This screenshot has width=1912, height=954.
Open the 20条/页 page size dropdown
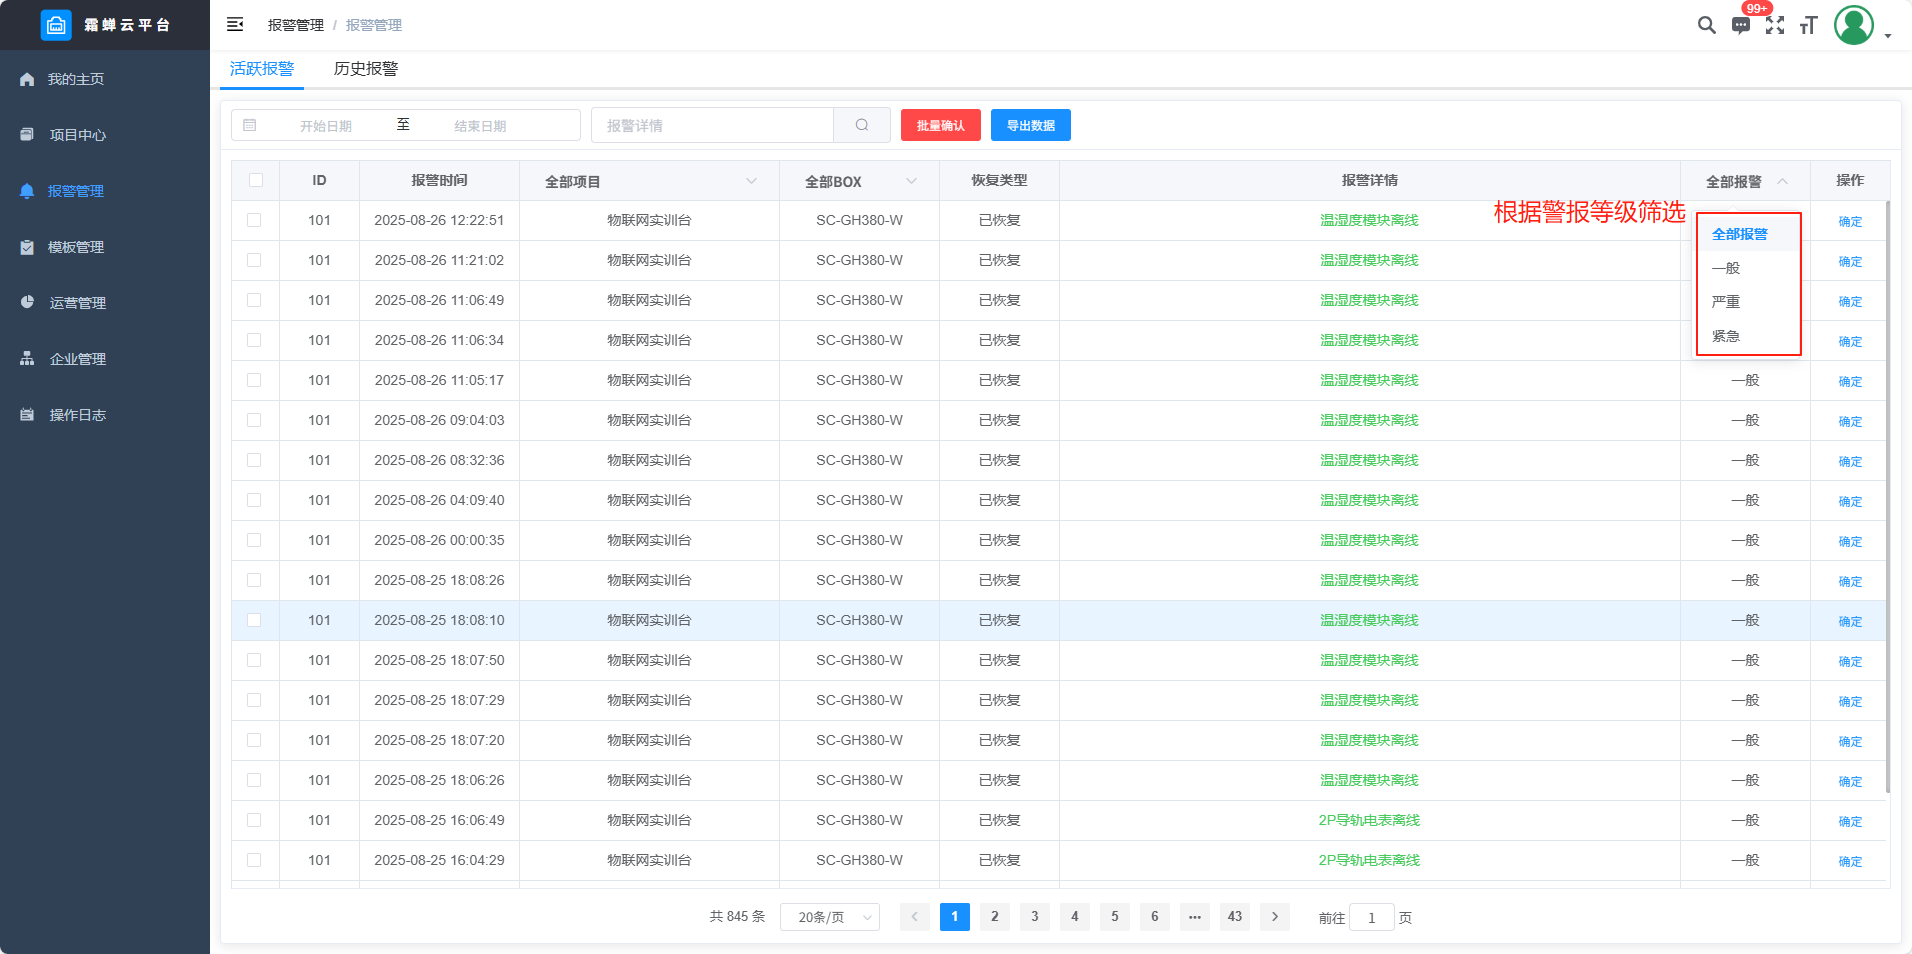point(830,917)
